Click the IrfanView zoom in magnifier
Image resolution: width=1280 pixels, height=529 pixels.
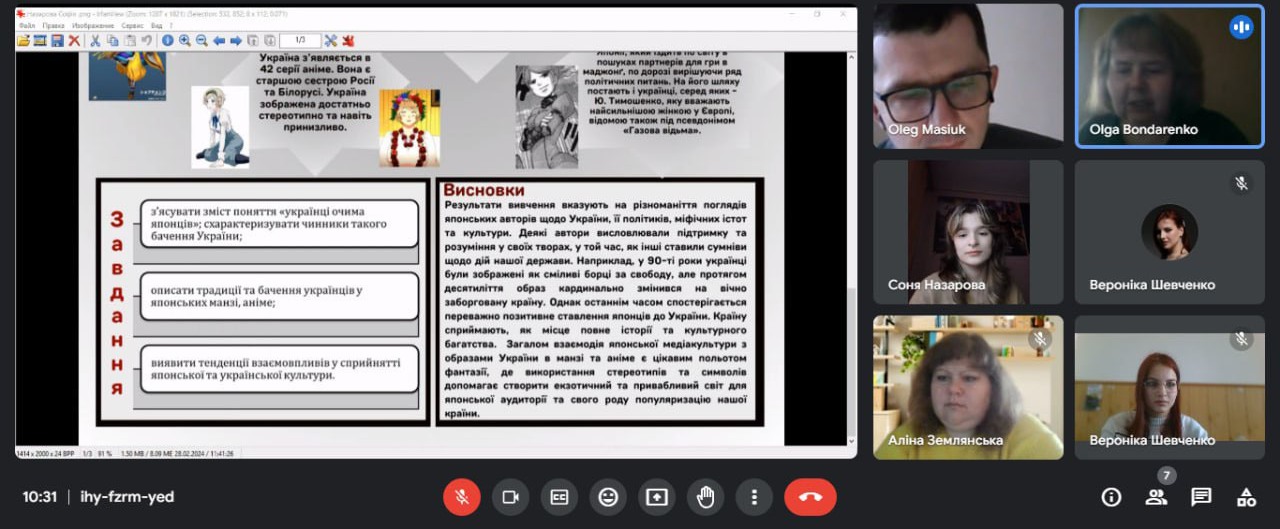tap(185, 41)
